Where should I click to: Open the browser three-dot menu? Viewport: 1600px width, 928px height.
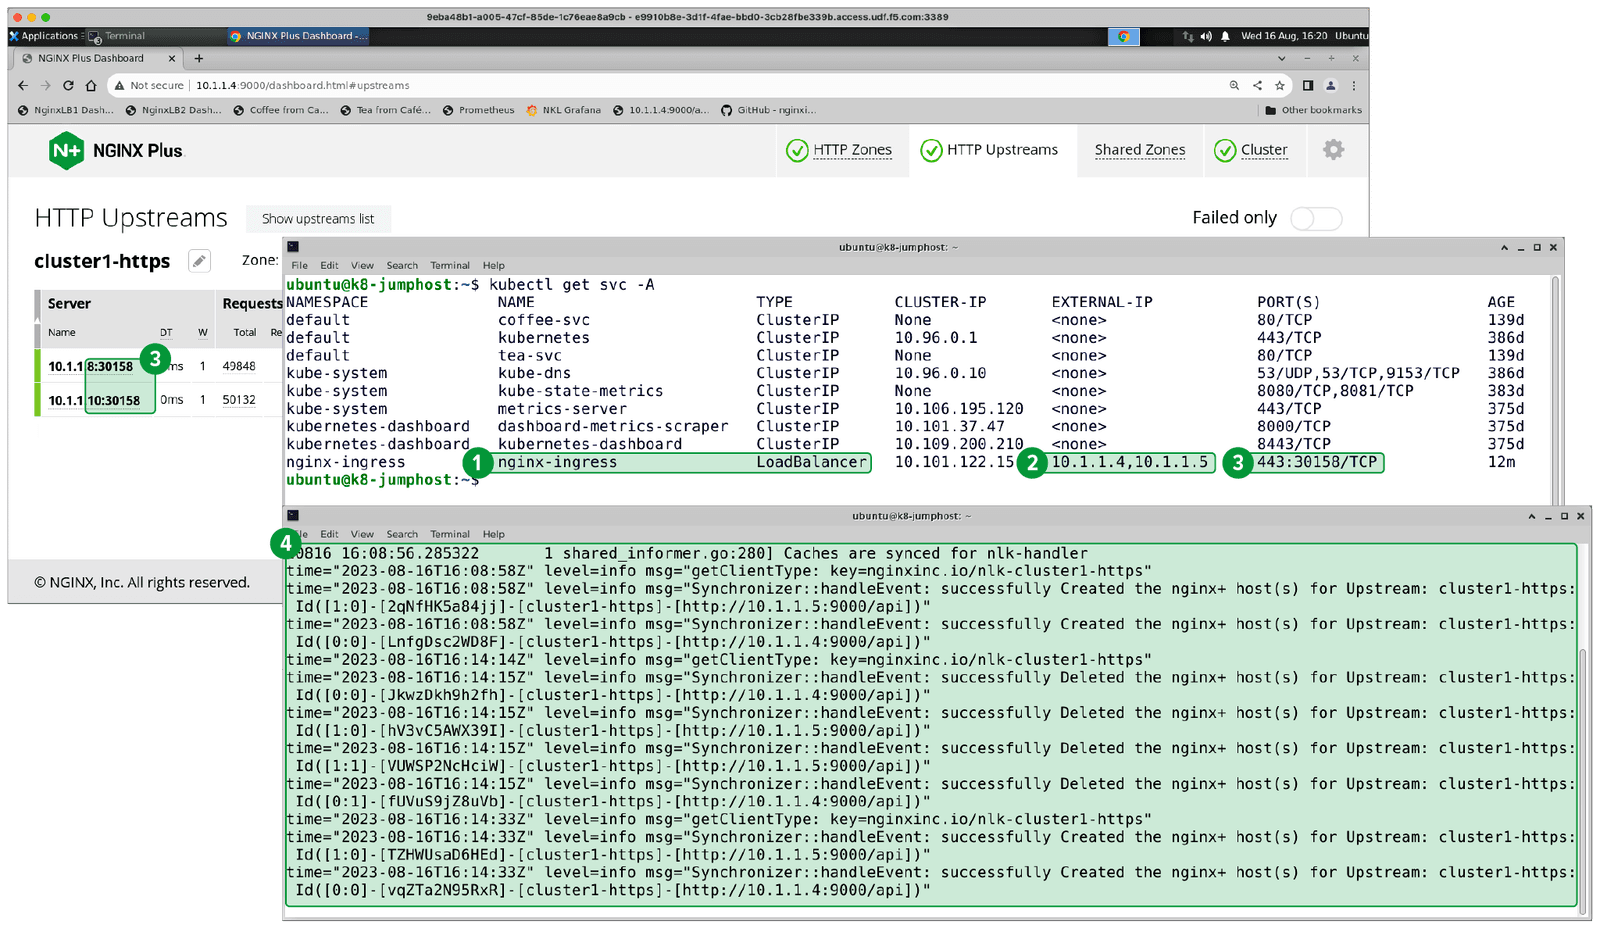tap(1353, 85)
